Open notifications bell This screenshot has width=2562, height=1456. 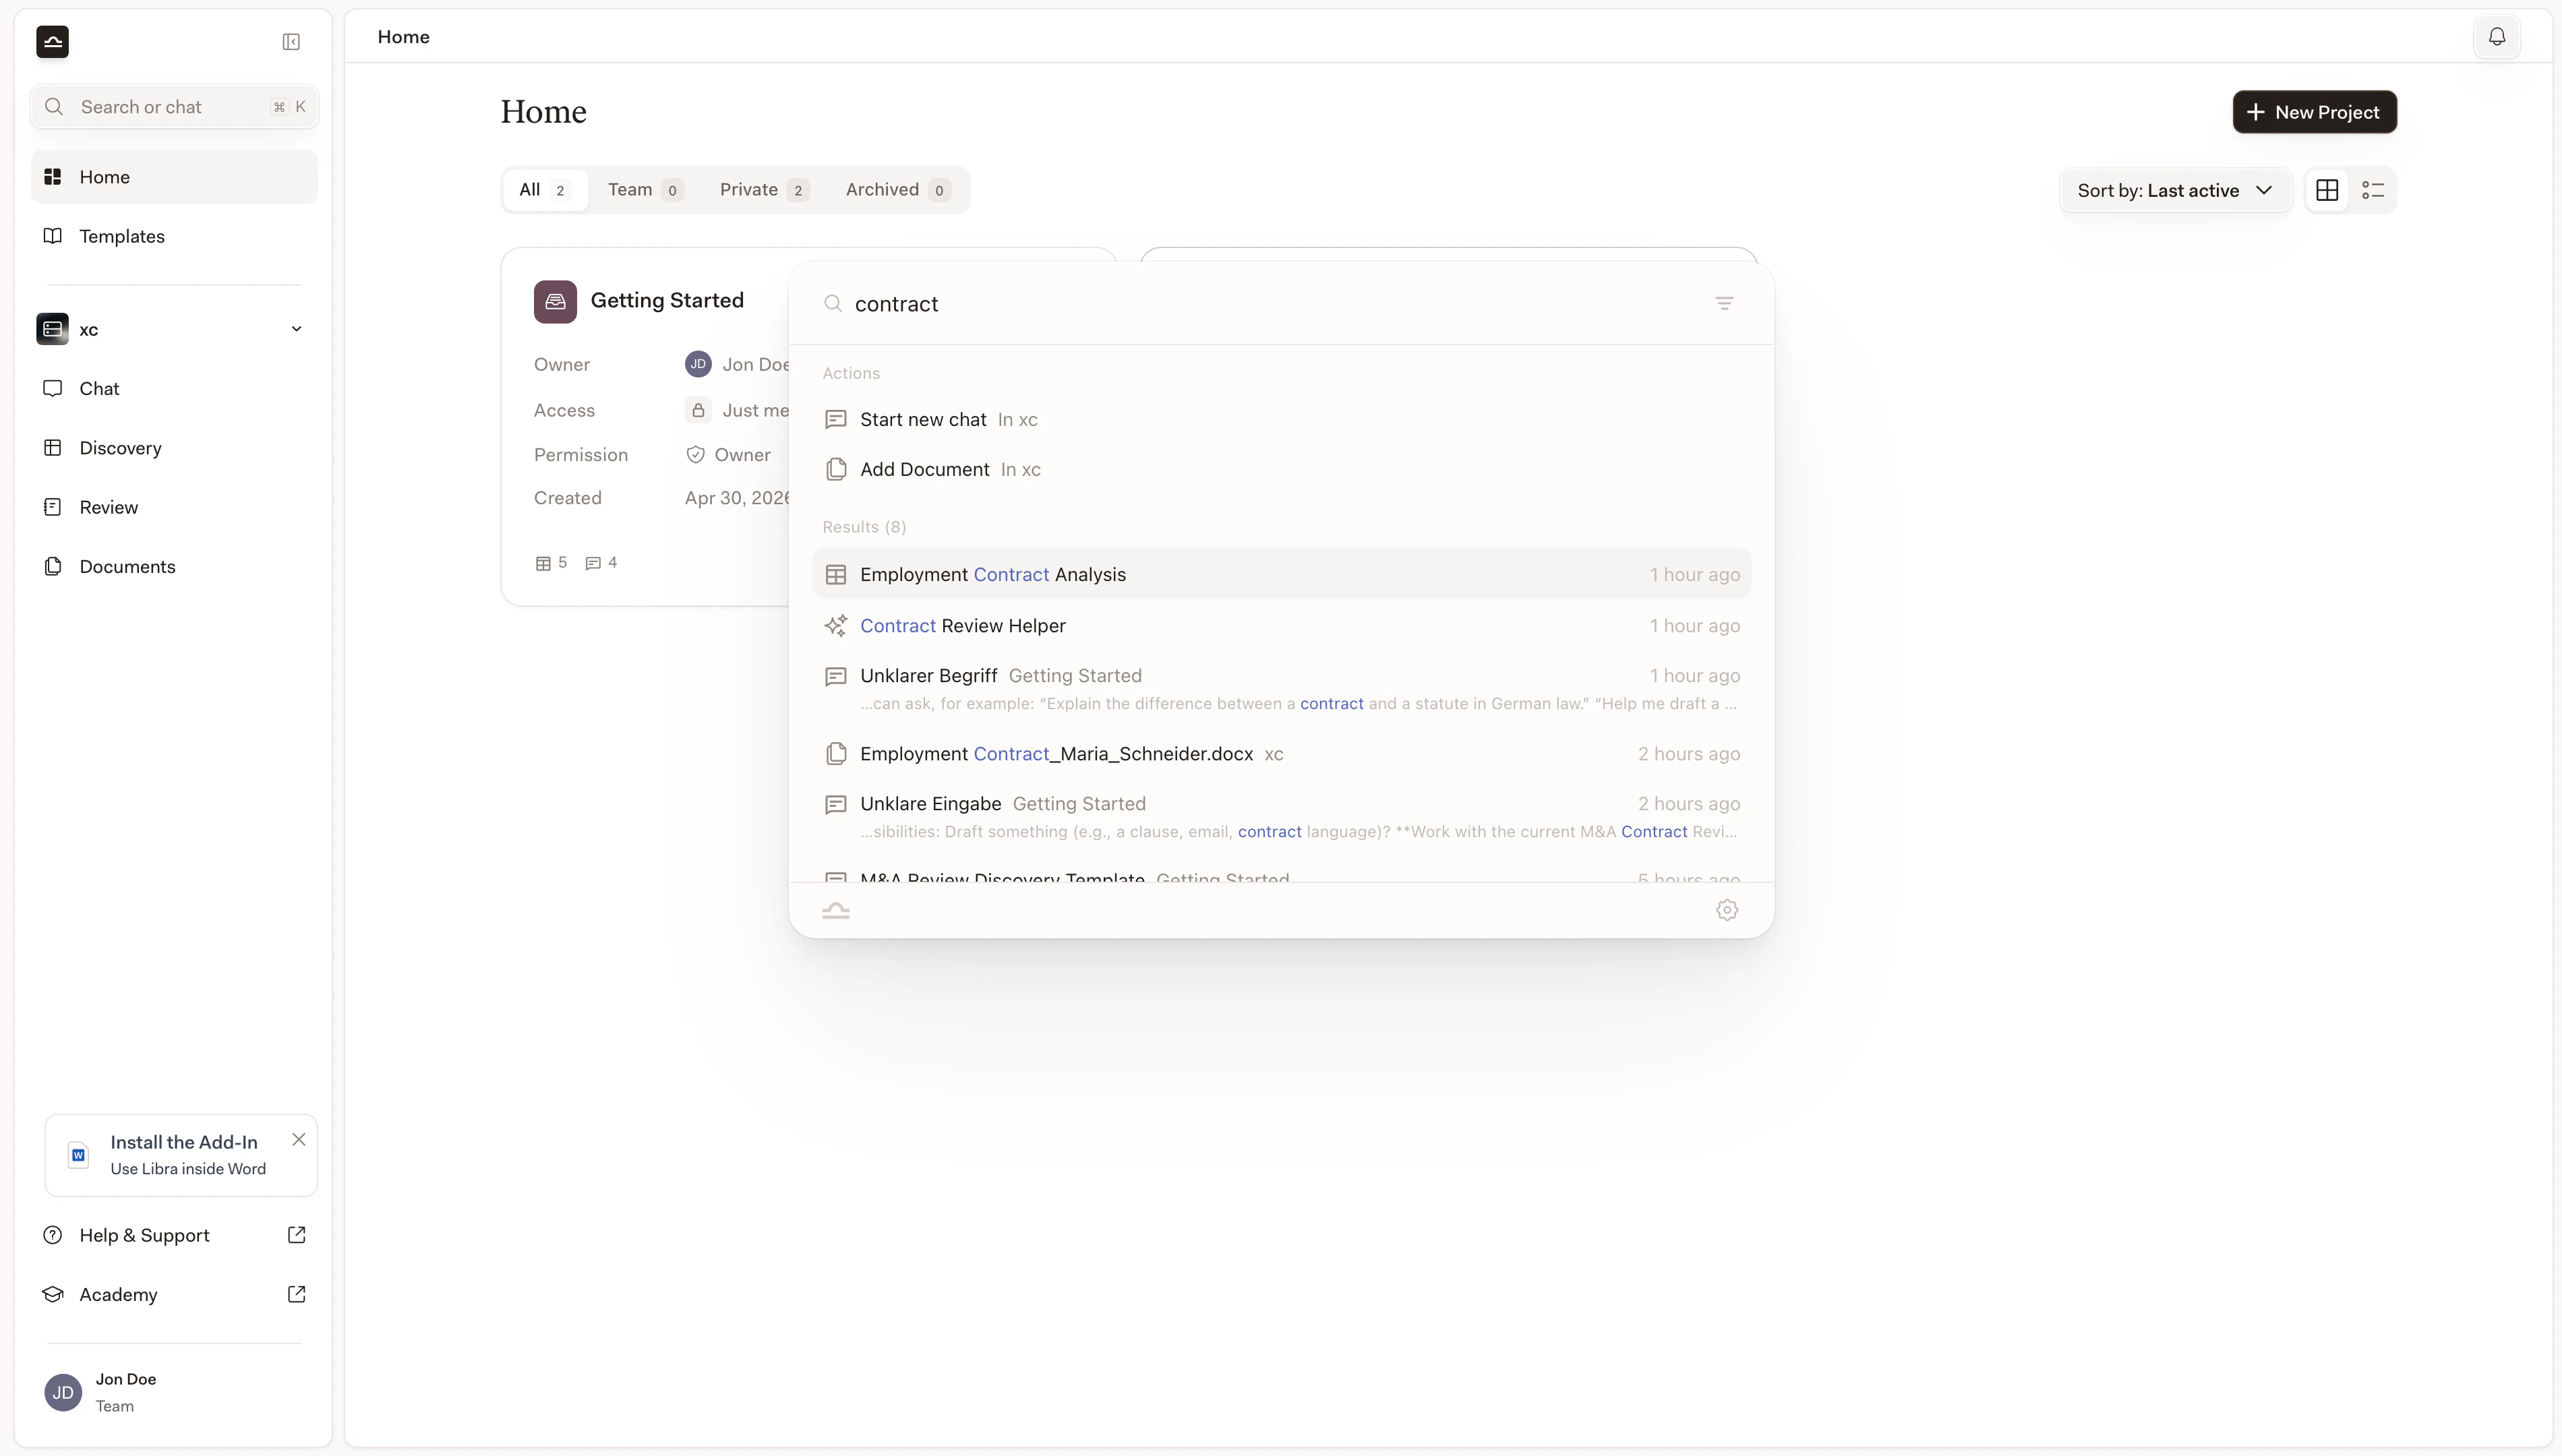coord(2496,37)
